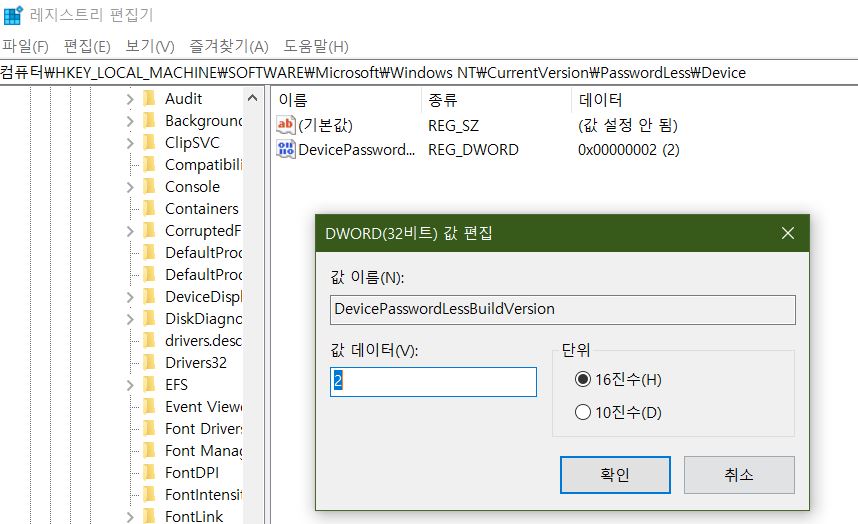This screenshot has height=524, width=858.
Task: Open the 파일(F) menu
Action: tap(25, 46)
